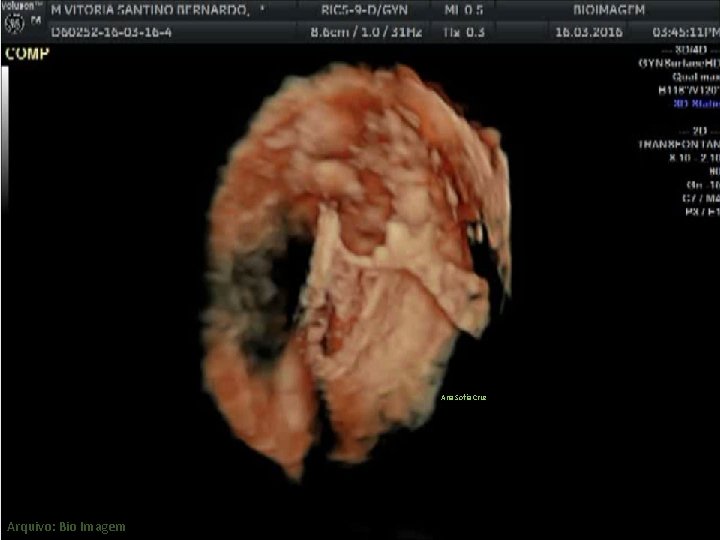720x540 pixels.
Task: Click the time 03:45:11PM
Action: click(686, 32)
